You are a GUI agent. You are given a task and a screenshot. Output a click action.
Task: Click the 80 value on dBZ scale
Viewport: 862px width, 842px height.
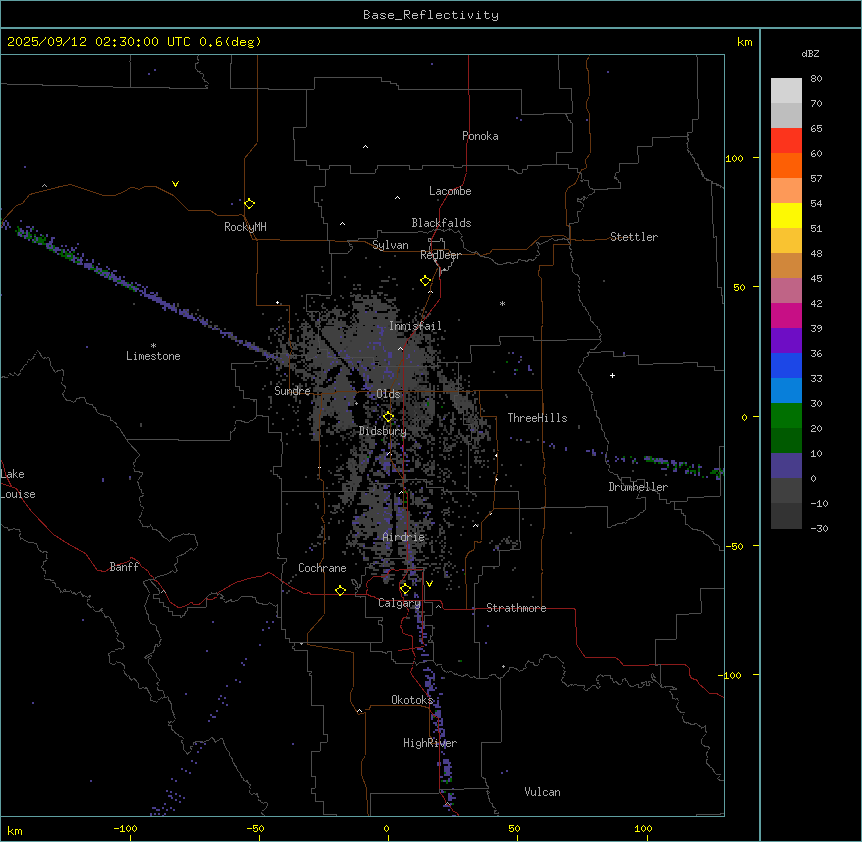click(816, 79)
